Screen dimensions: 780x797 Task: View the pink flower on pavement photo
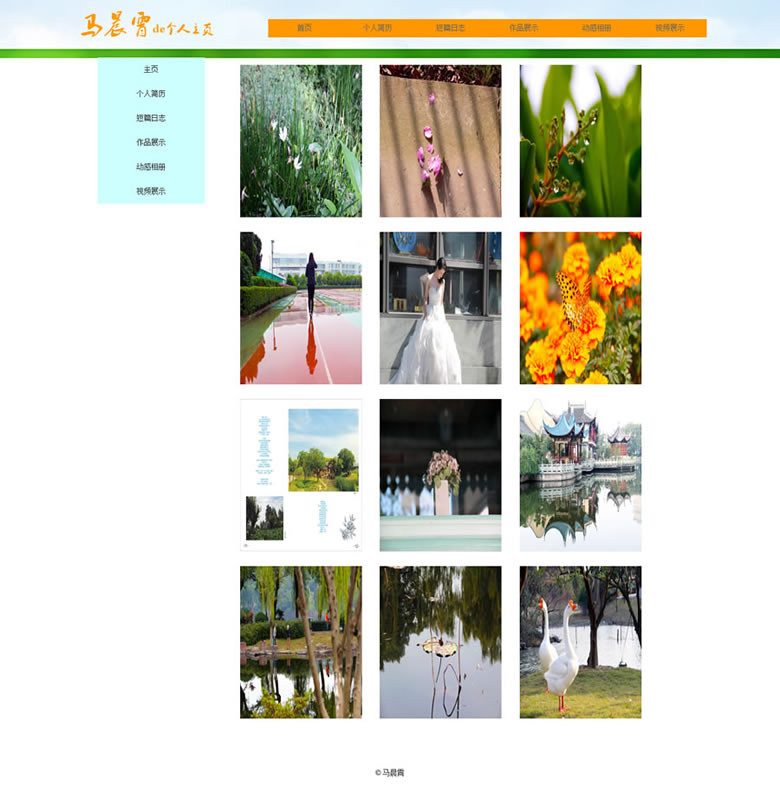tap(440, 141)
